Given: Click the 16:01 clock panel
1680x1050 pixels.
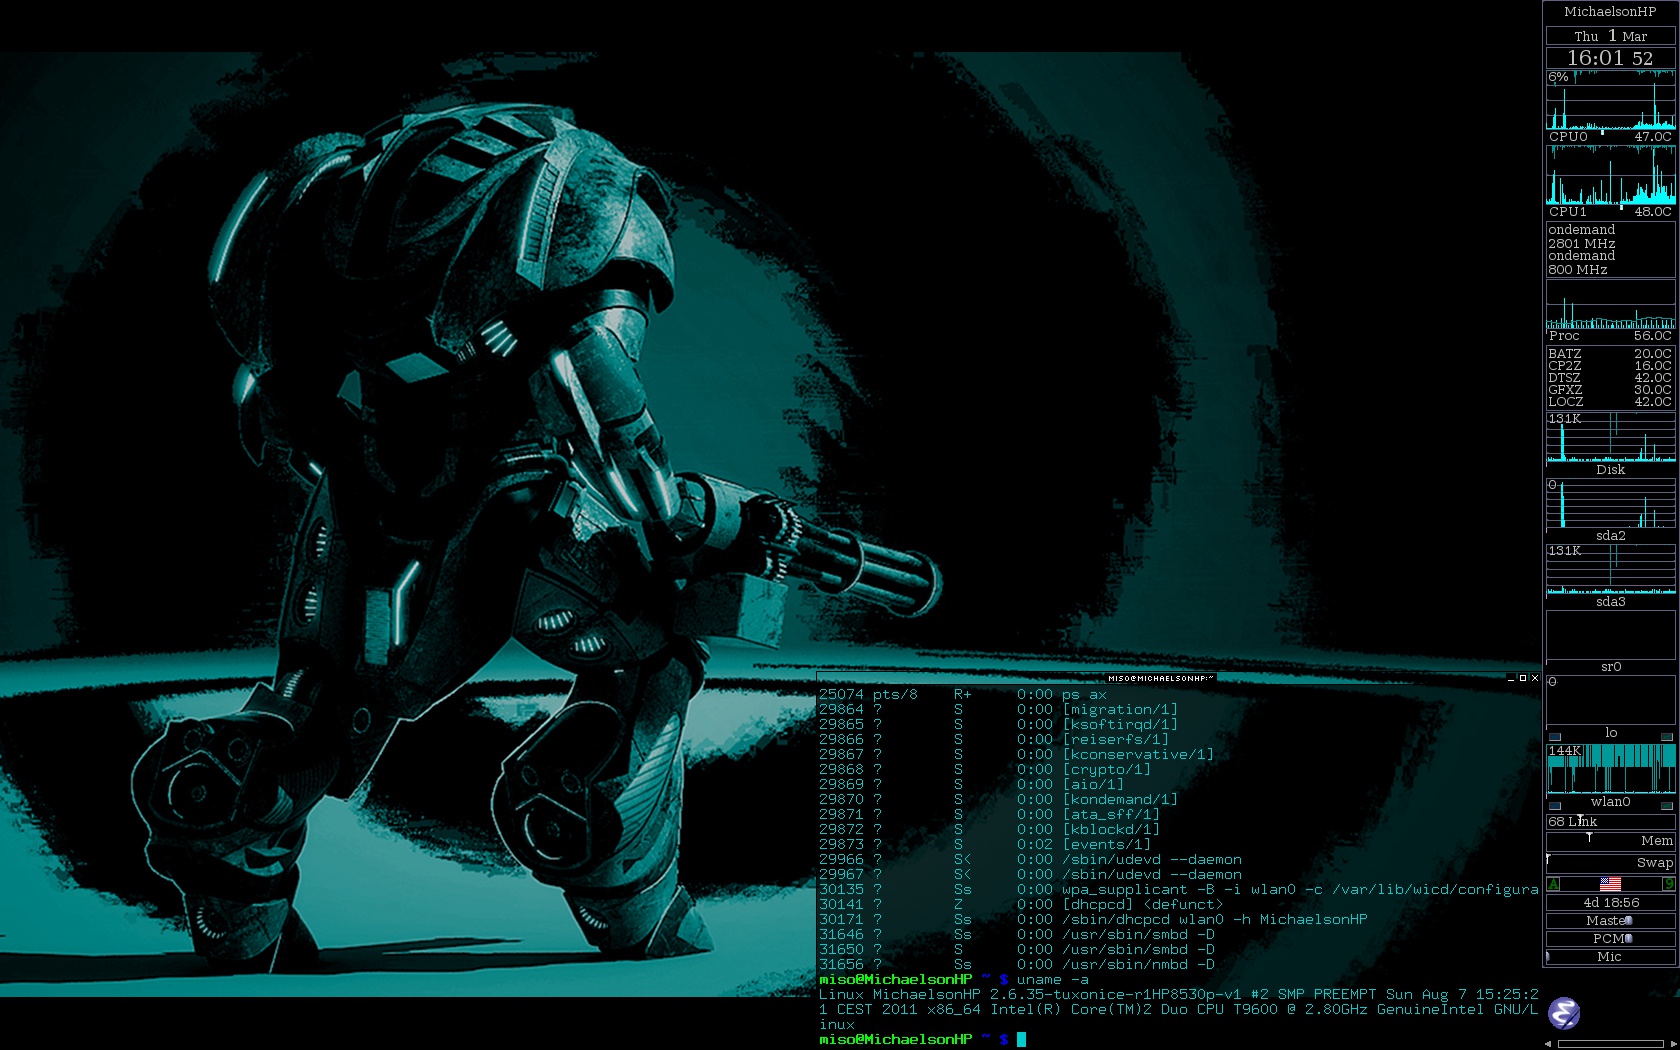Looking at the screenshot, I should pos(1610,58).
